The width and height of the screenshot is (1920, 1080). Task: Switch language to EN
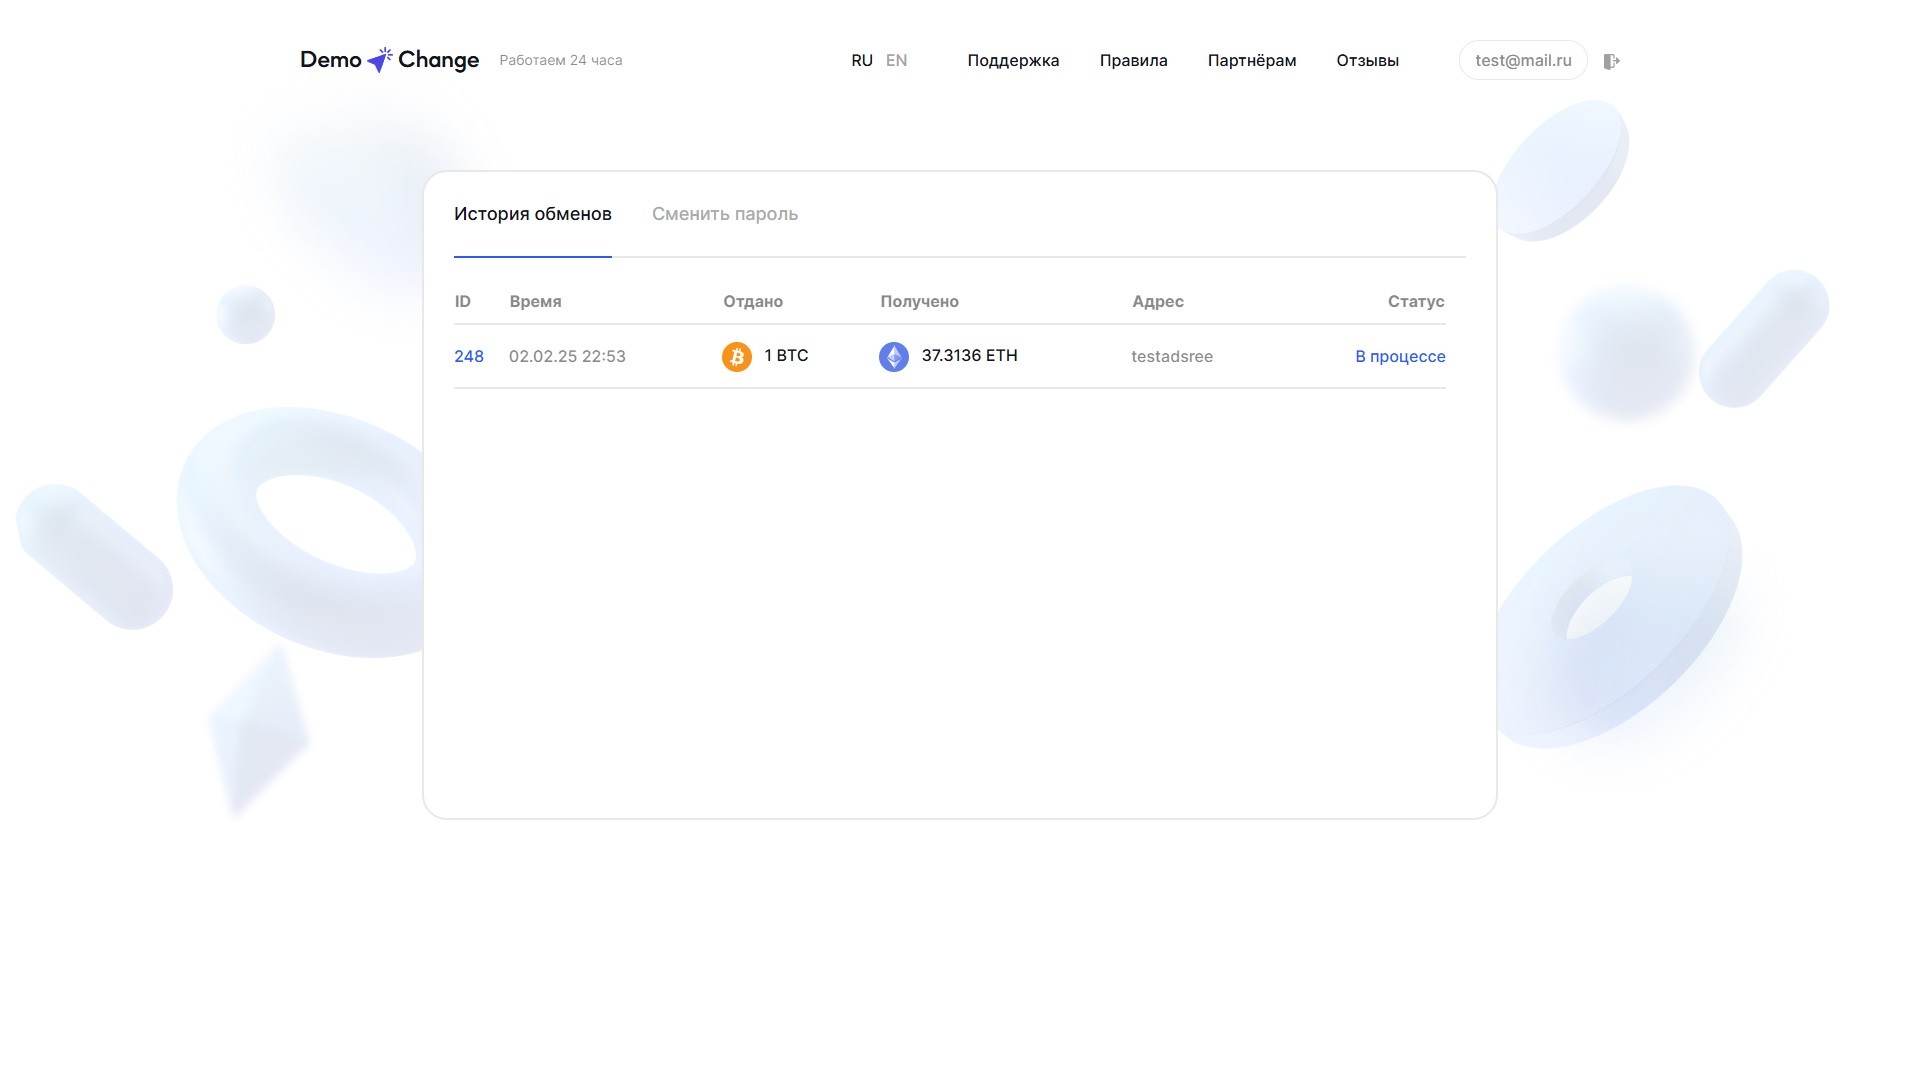coord(896,61)
